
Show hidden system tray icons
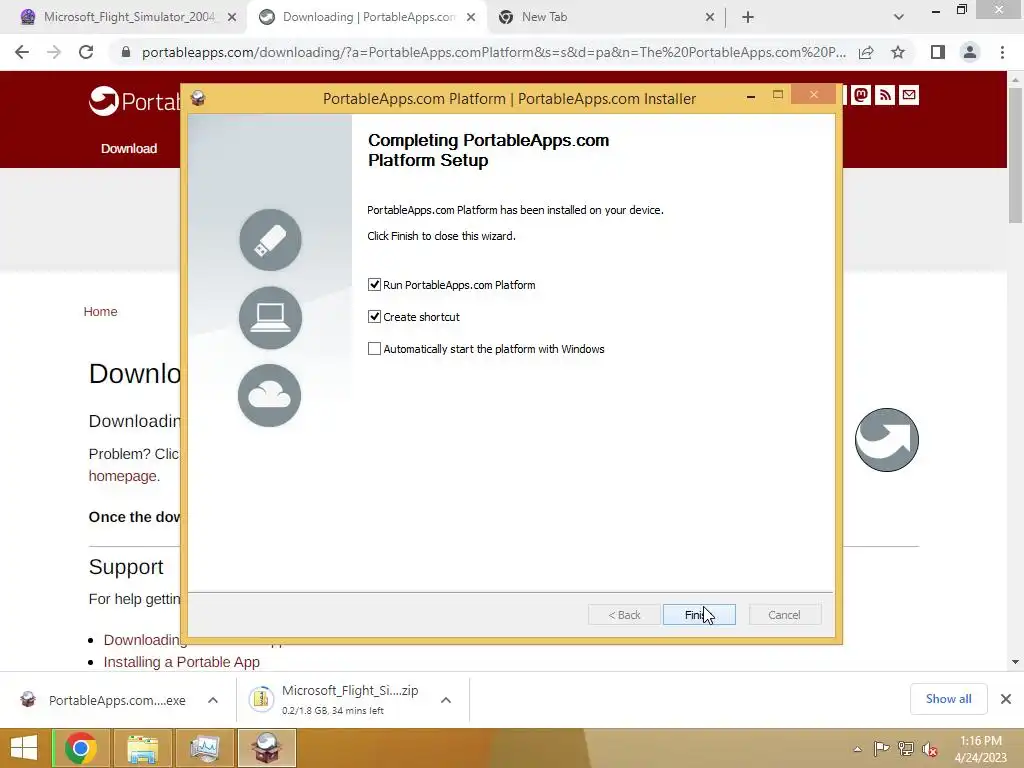[x=857, y=749]
